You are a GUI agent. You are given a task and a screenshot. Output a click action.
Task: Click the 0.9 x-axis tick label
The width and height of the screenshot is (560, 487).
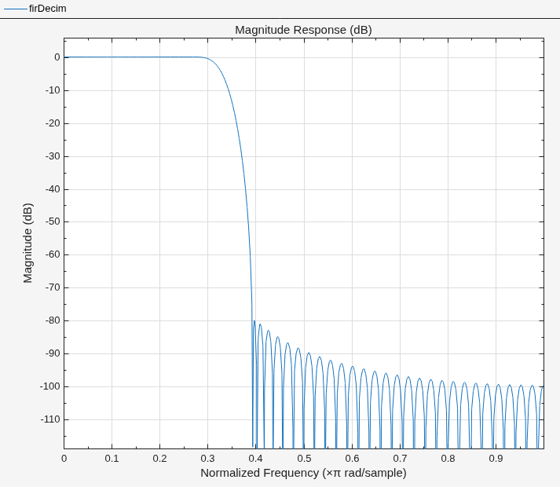496,458
